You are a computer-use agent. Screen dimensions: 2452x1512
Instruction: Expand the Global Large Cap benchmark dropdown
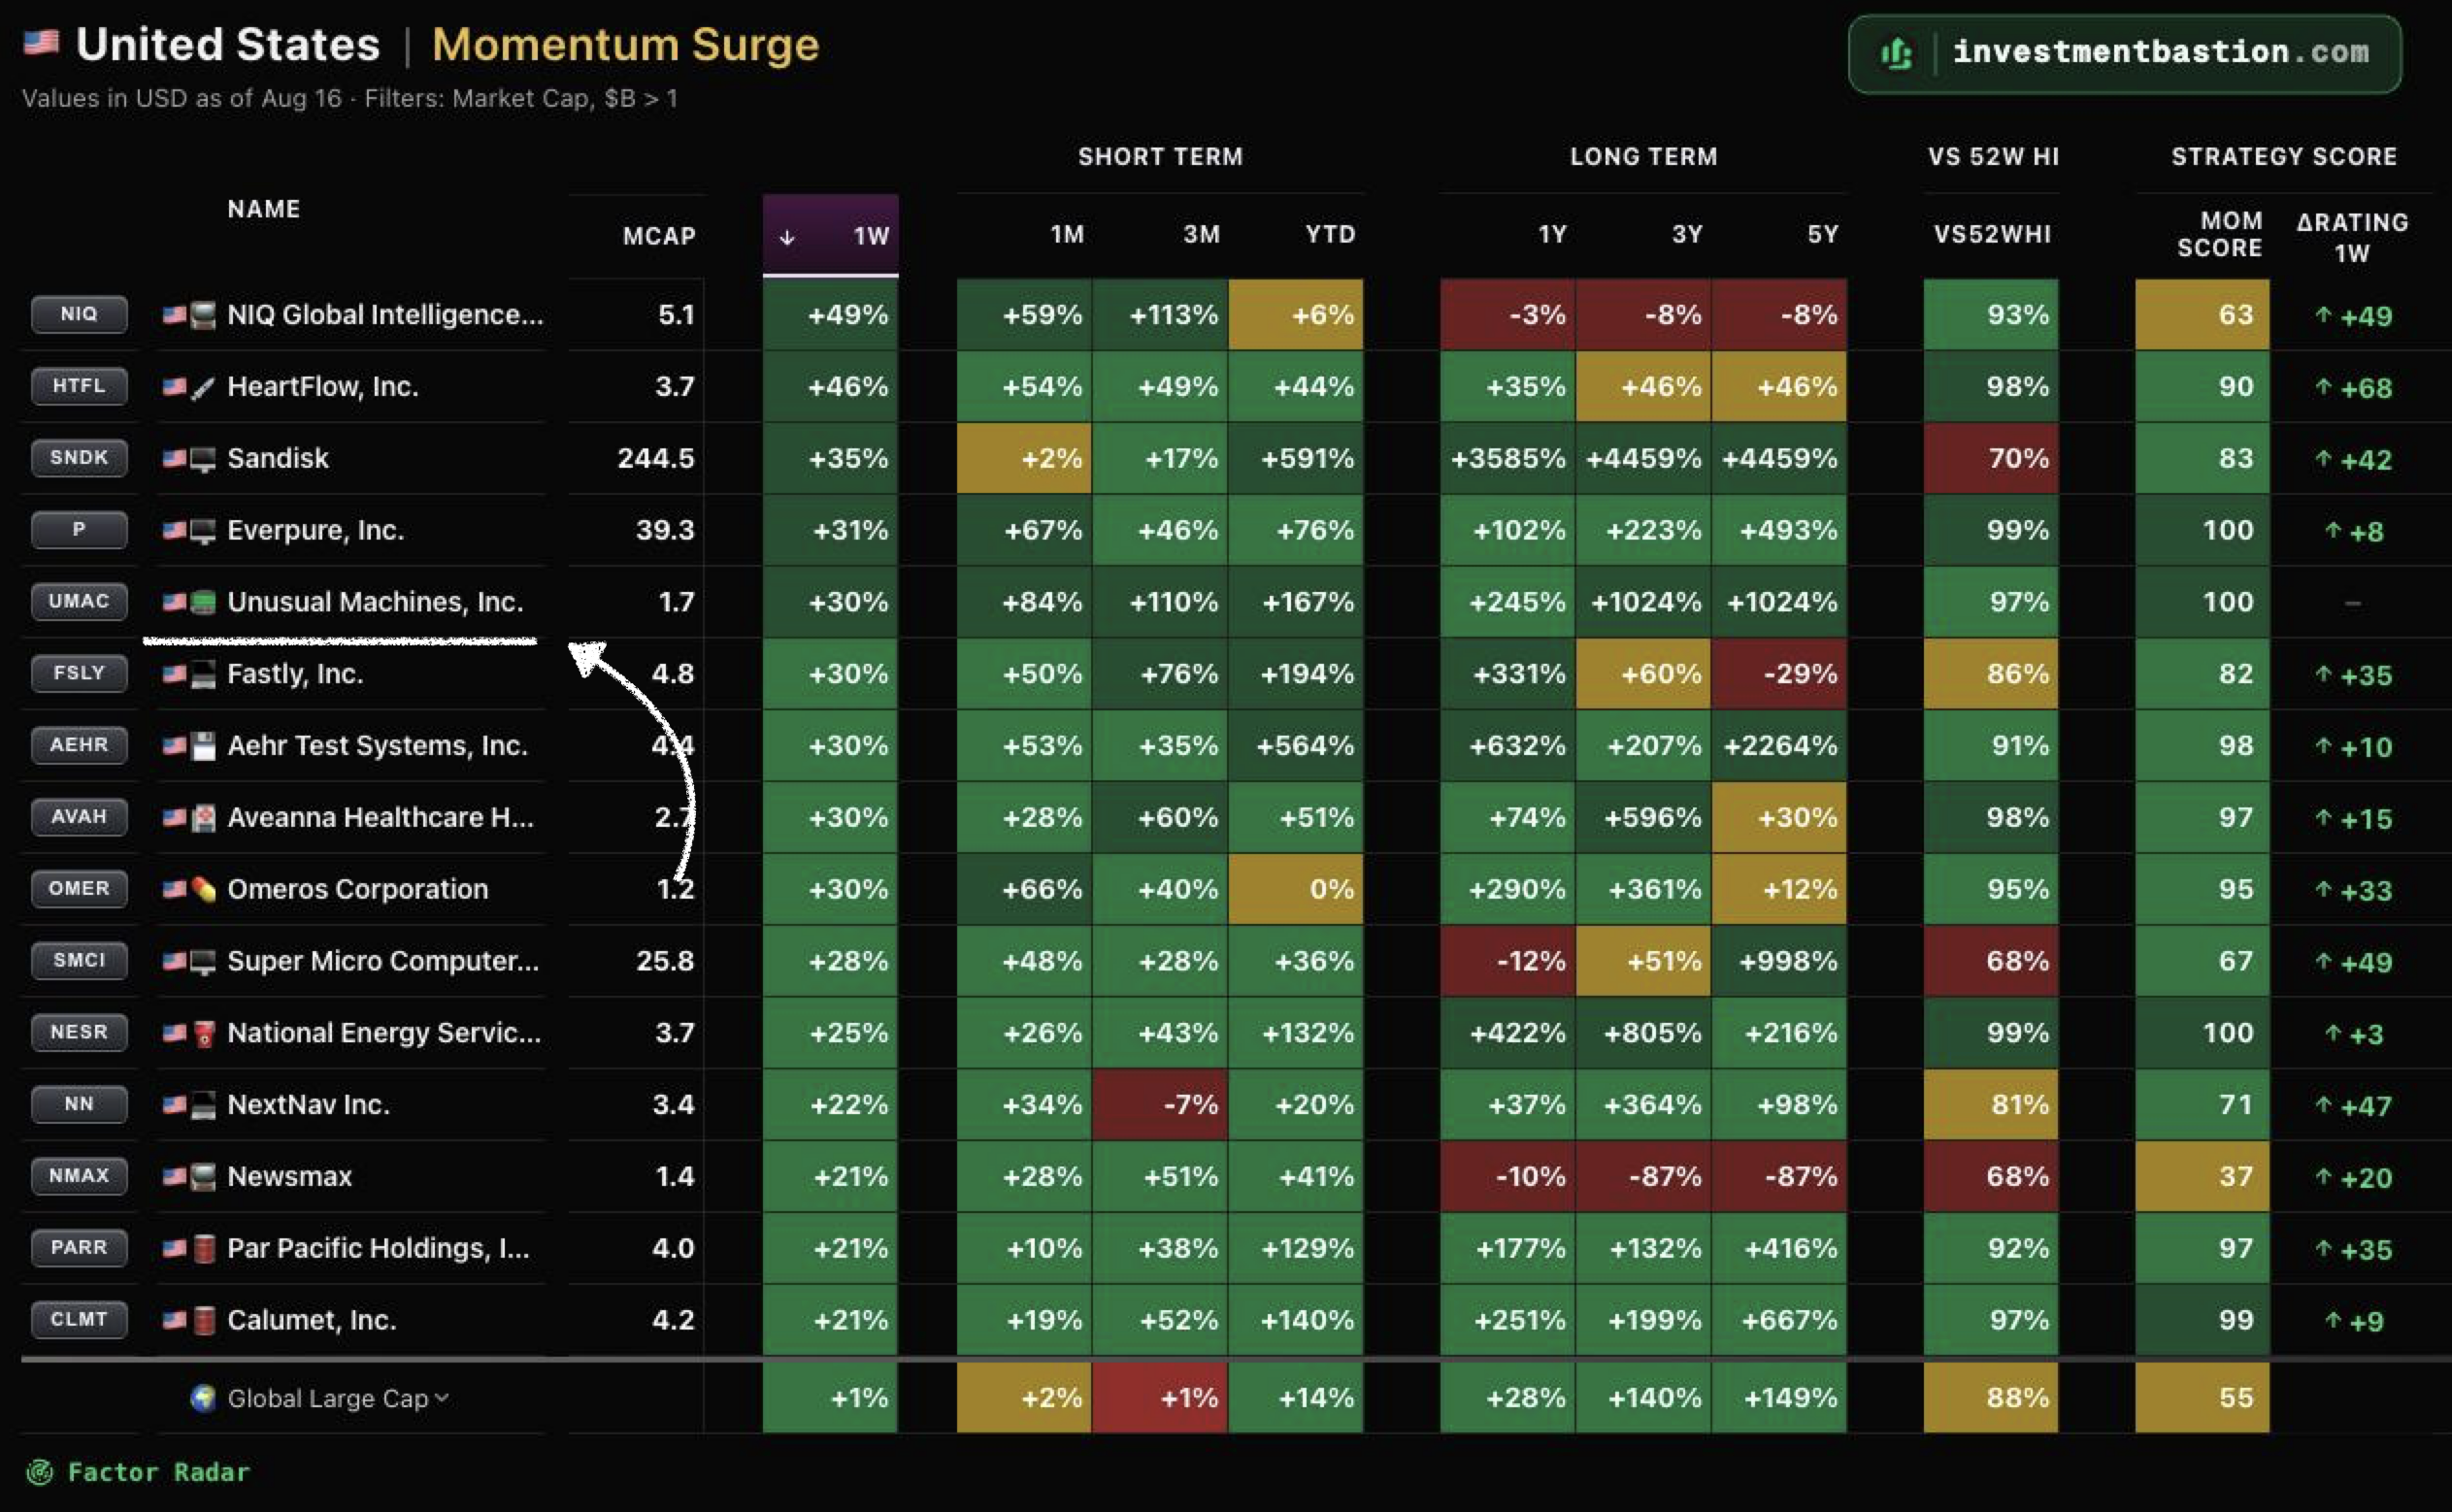click(x=442, y=1397)
